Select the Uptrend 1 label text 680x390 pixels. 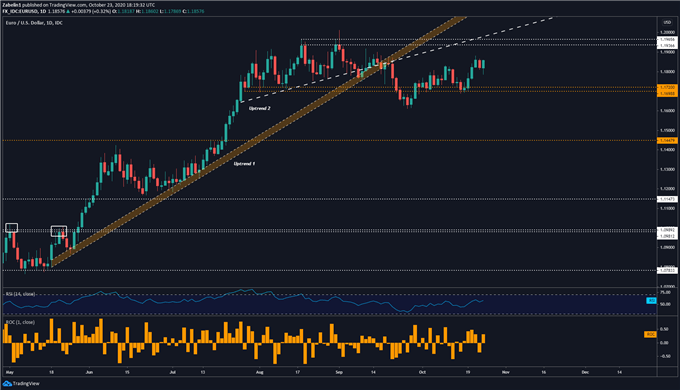coord(245,164)
